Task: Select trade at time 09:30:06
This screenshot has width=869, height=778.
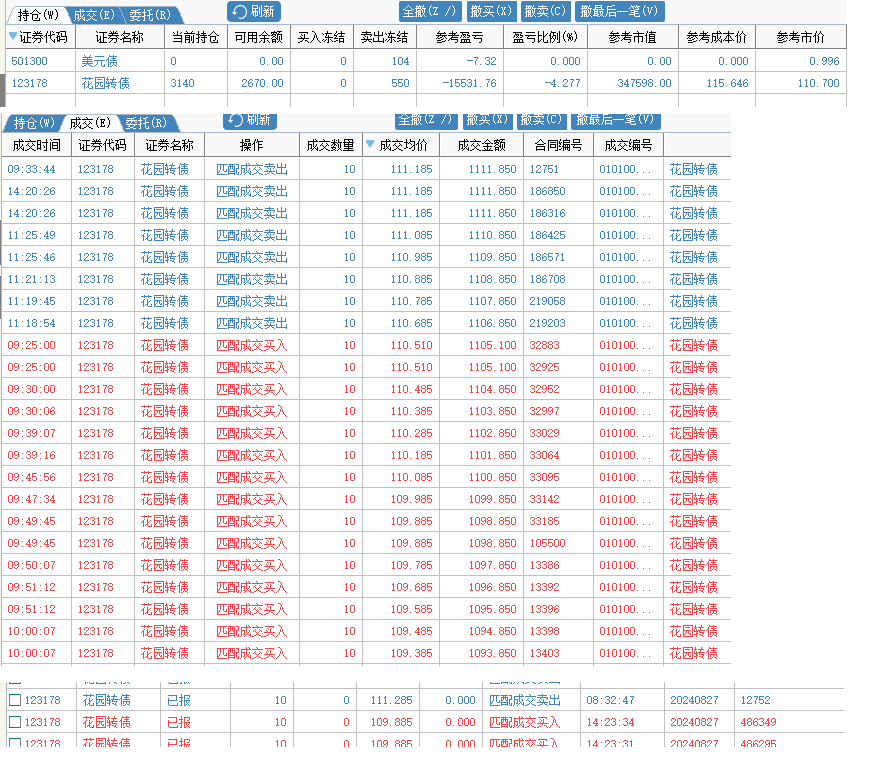Action: (x=366, y=411)
